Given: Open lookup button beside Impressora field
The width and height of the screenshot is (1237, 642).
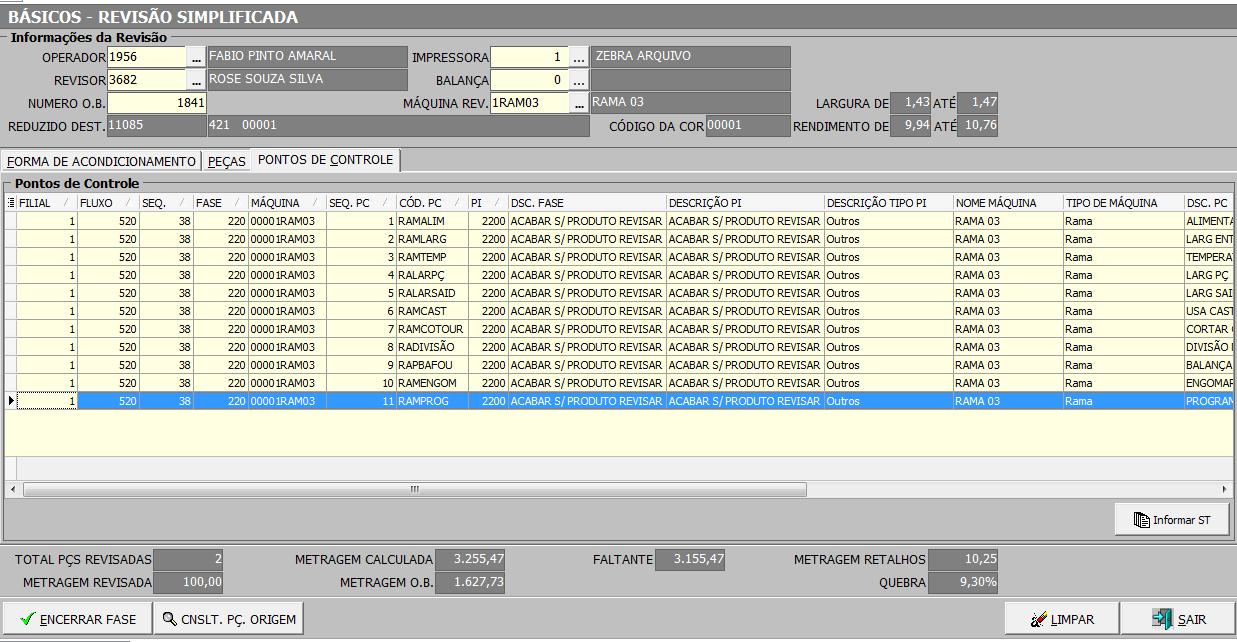Looking at the screenshot, I should point(579,58).
